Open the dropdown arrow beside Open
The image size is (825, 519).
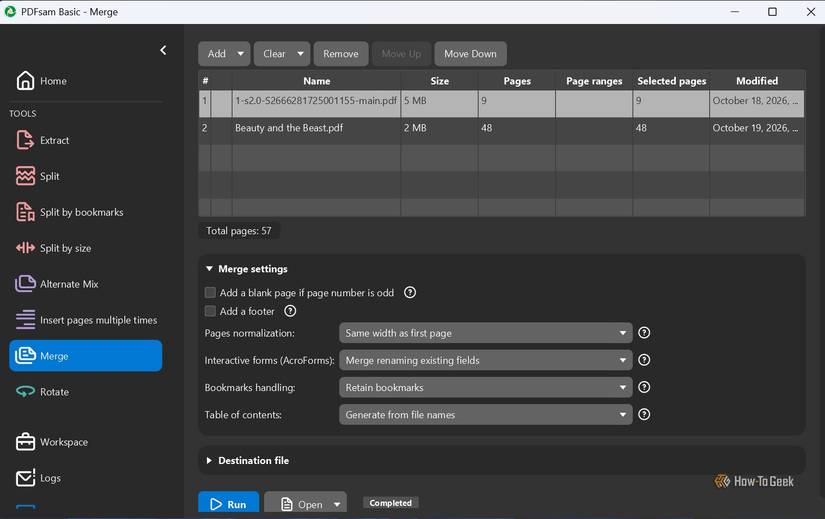click(x=337, y=504)
